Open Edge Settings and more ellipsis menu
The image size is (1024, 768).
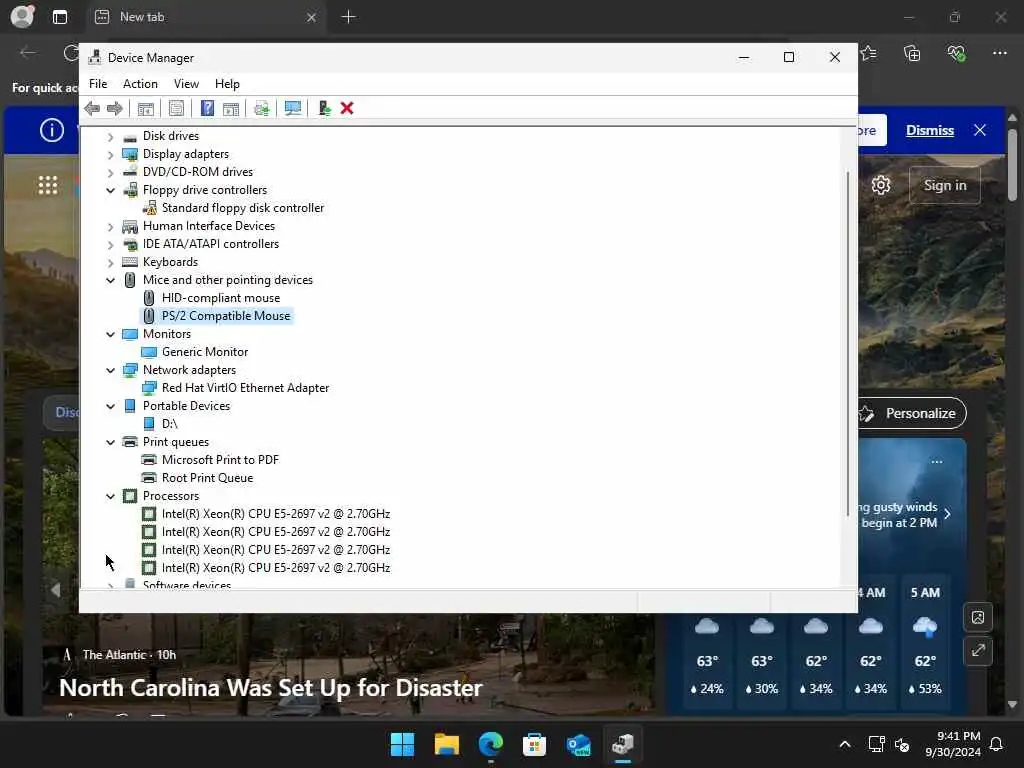[x=1000, y=54]
